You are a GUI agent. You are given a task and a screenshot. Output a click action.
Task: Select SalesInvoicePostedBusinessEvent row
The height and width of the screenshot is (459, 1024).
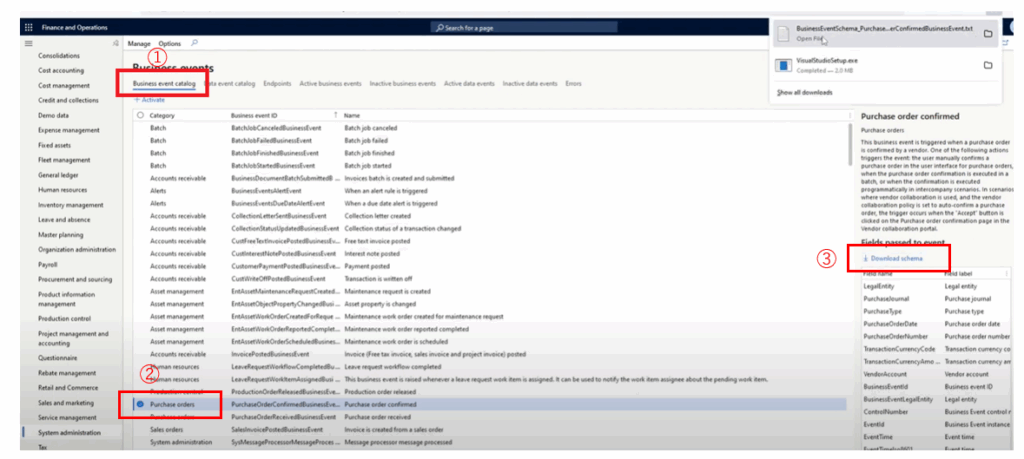[490, 430]
